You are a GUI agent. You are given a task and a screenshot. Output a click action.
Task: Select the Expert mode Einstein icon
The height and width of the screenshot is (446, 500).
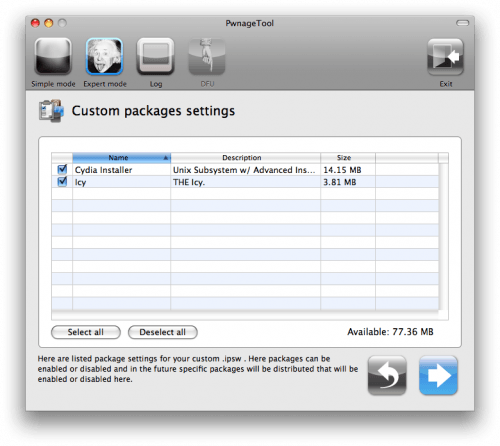[104, 57]
